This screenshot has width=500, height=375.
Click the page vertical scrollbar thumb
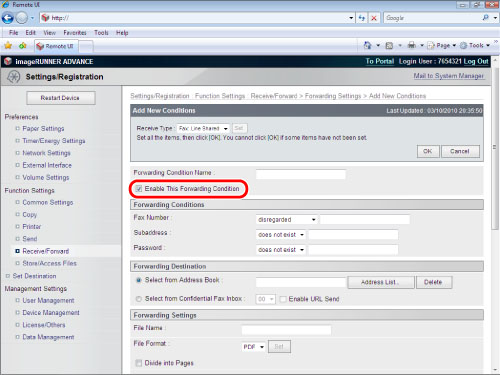click(495, 147)
